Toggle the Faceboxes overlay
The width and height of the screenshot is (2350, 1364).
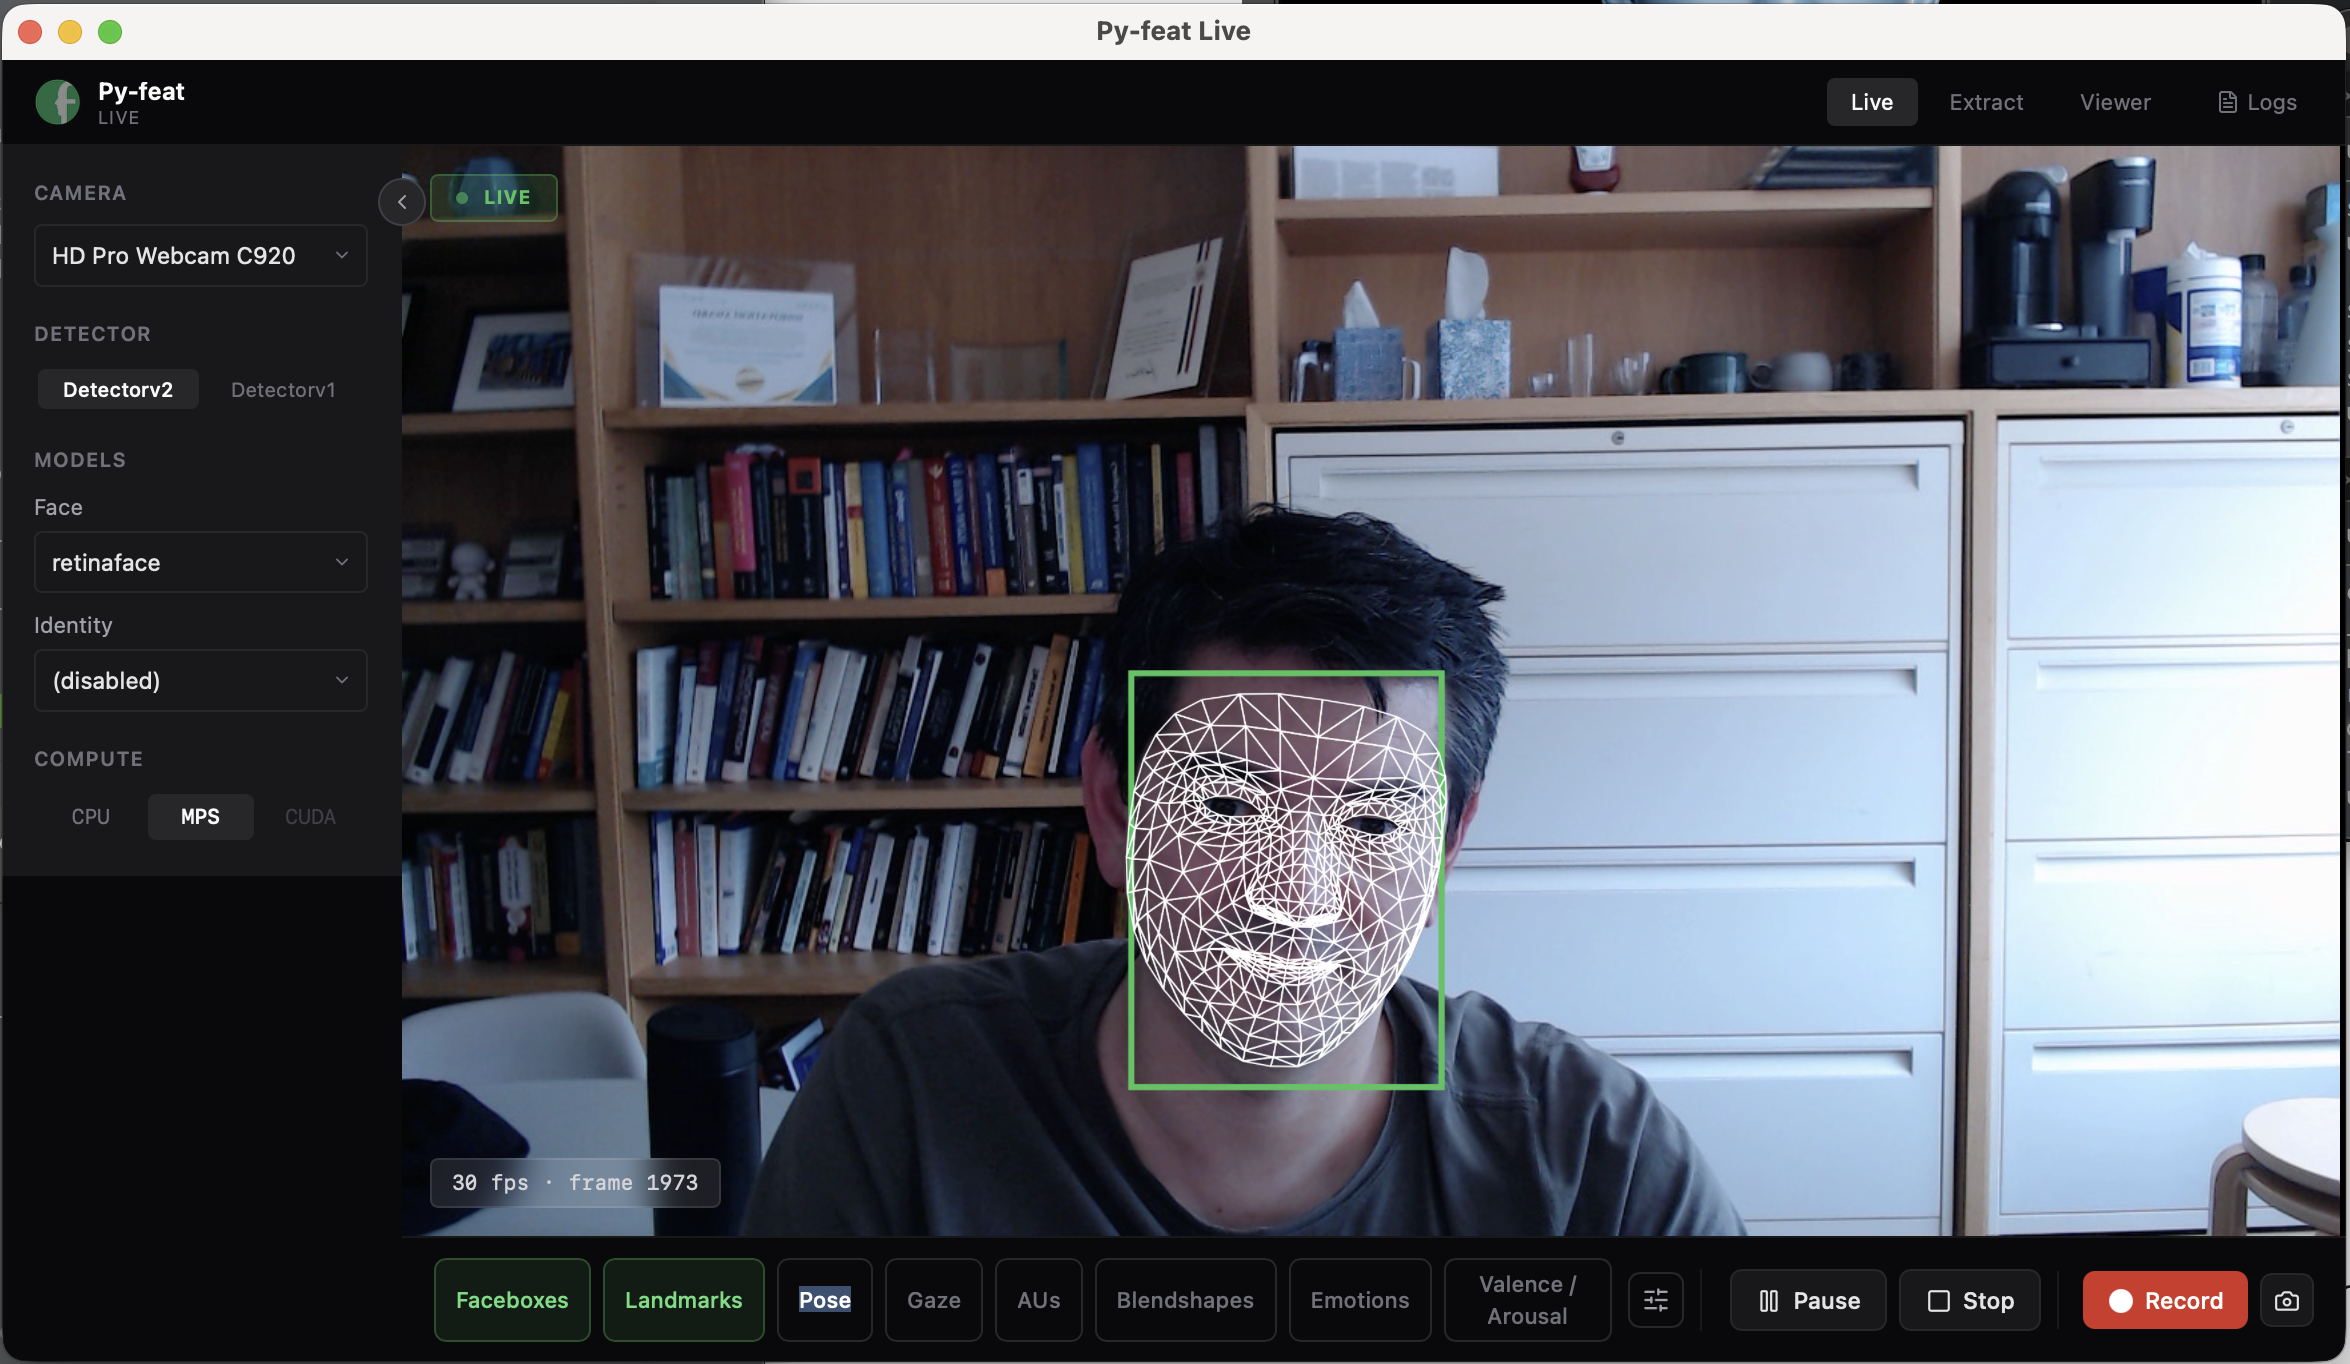coord(512,1300)
